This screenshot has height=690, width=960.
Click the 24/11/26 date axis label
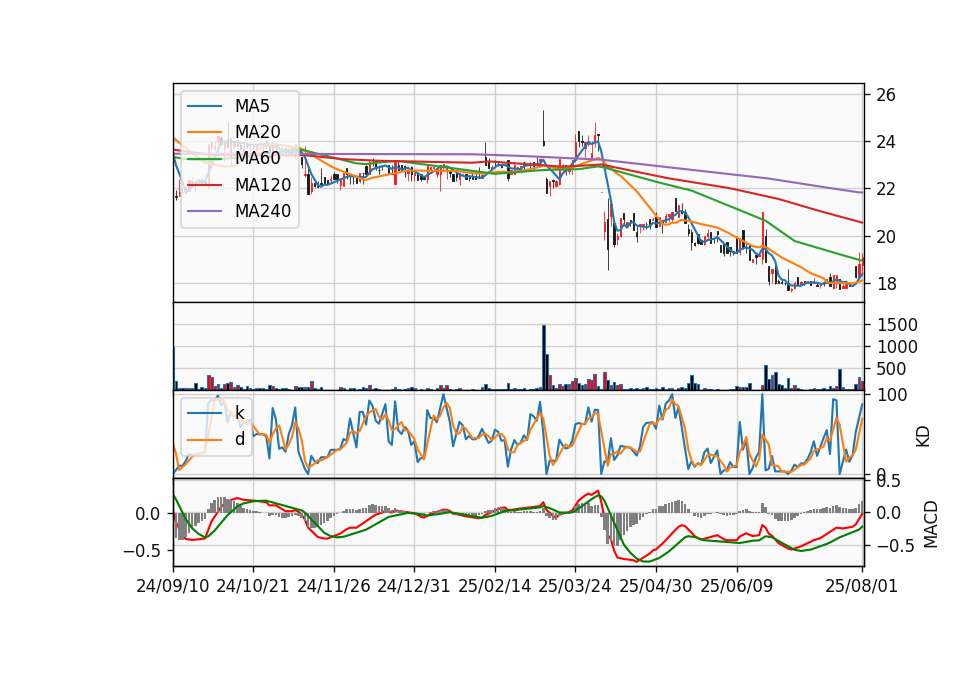[334, 586]
